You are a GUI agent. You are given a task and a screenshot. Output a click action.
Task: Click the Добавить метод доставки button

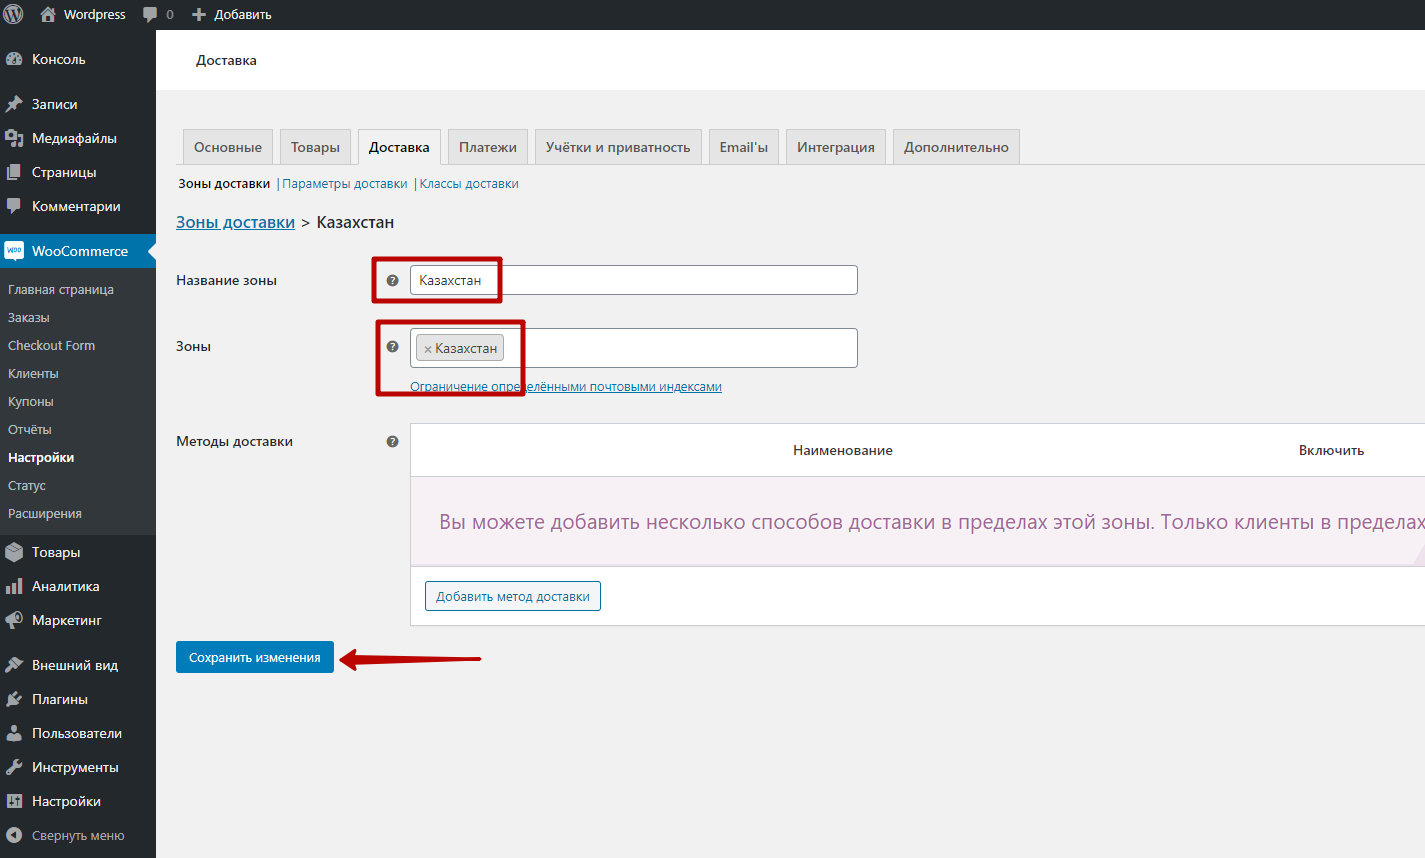tap(513, 596)
